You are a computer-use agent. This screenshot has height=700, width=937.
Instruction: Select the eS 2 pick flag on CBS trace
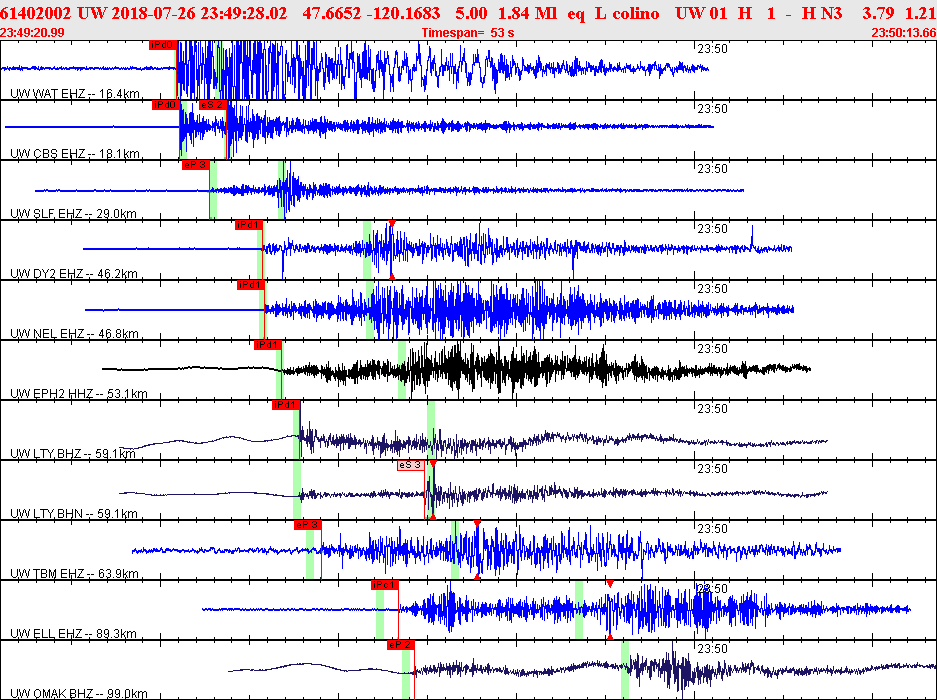pos(212,105)
